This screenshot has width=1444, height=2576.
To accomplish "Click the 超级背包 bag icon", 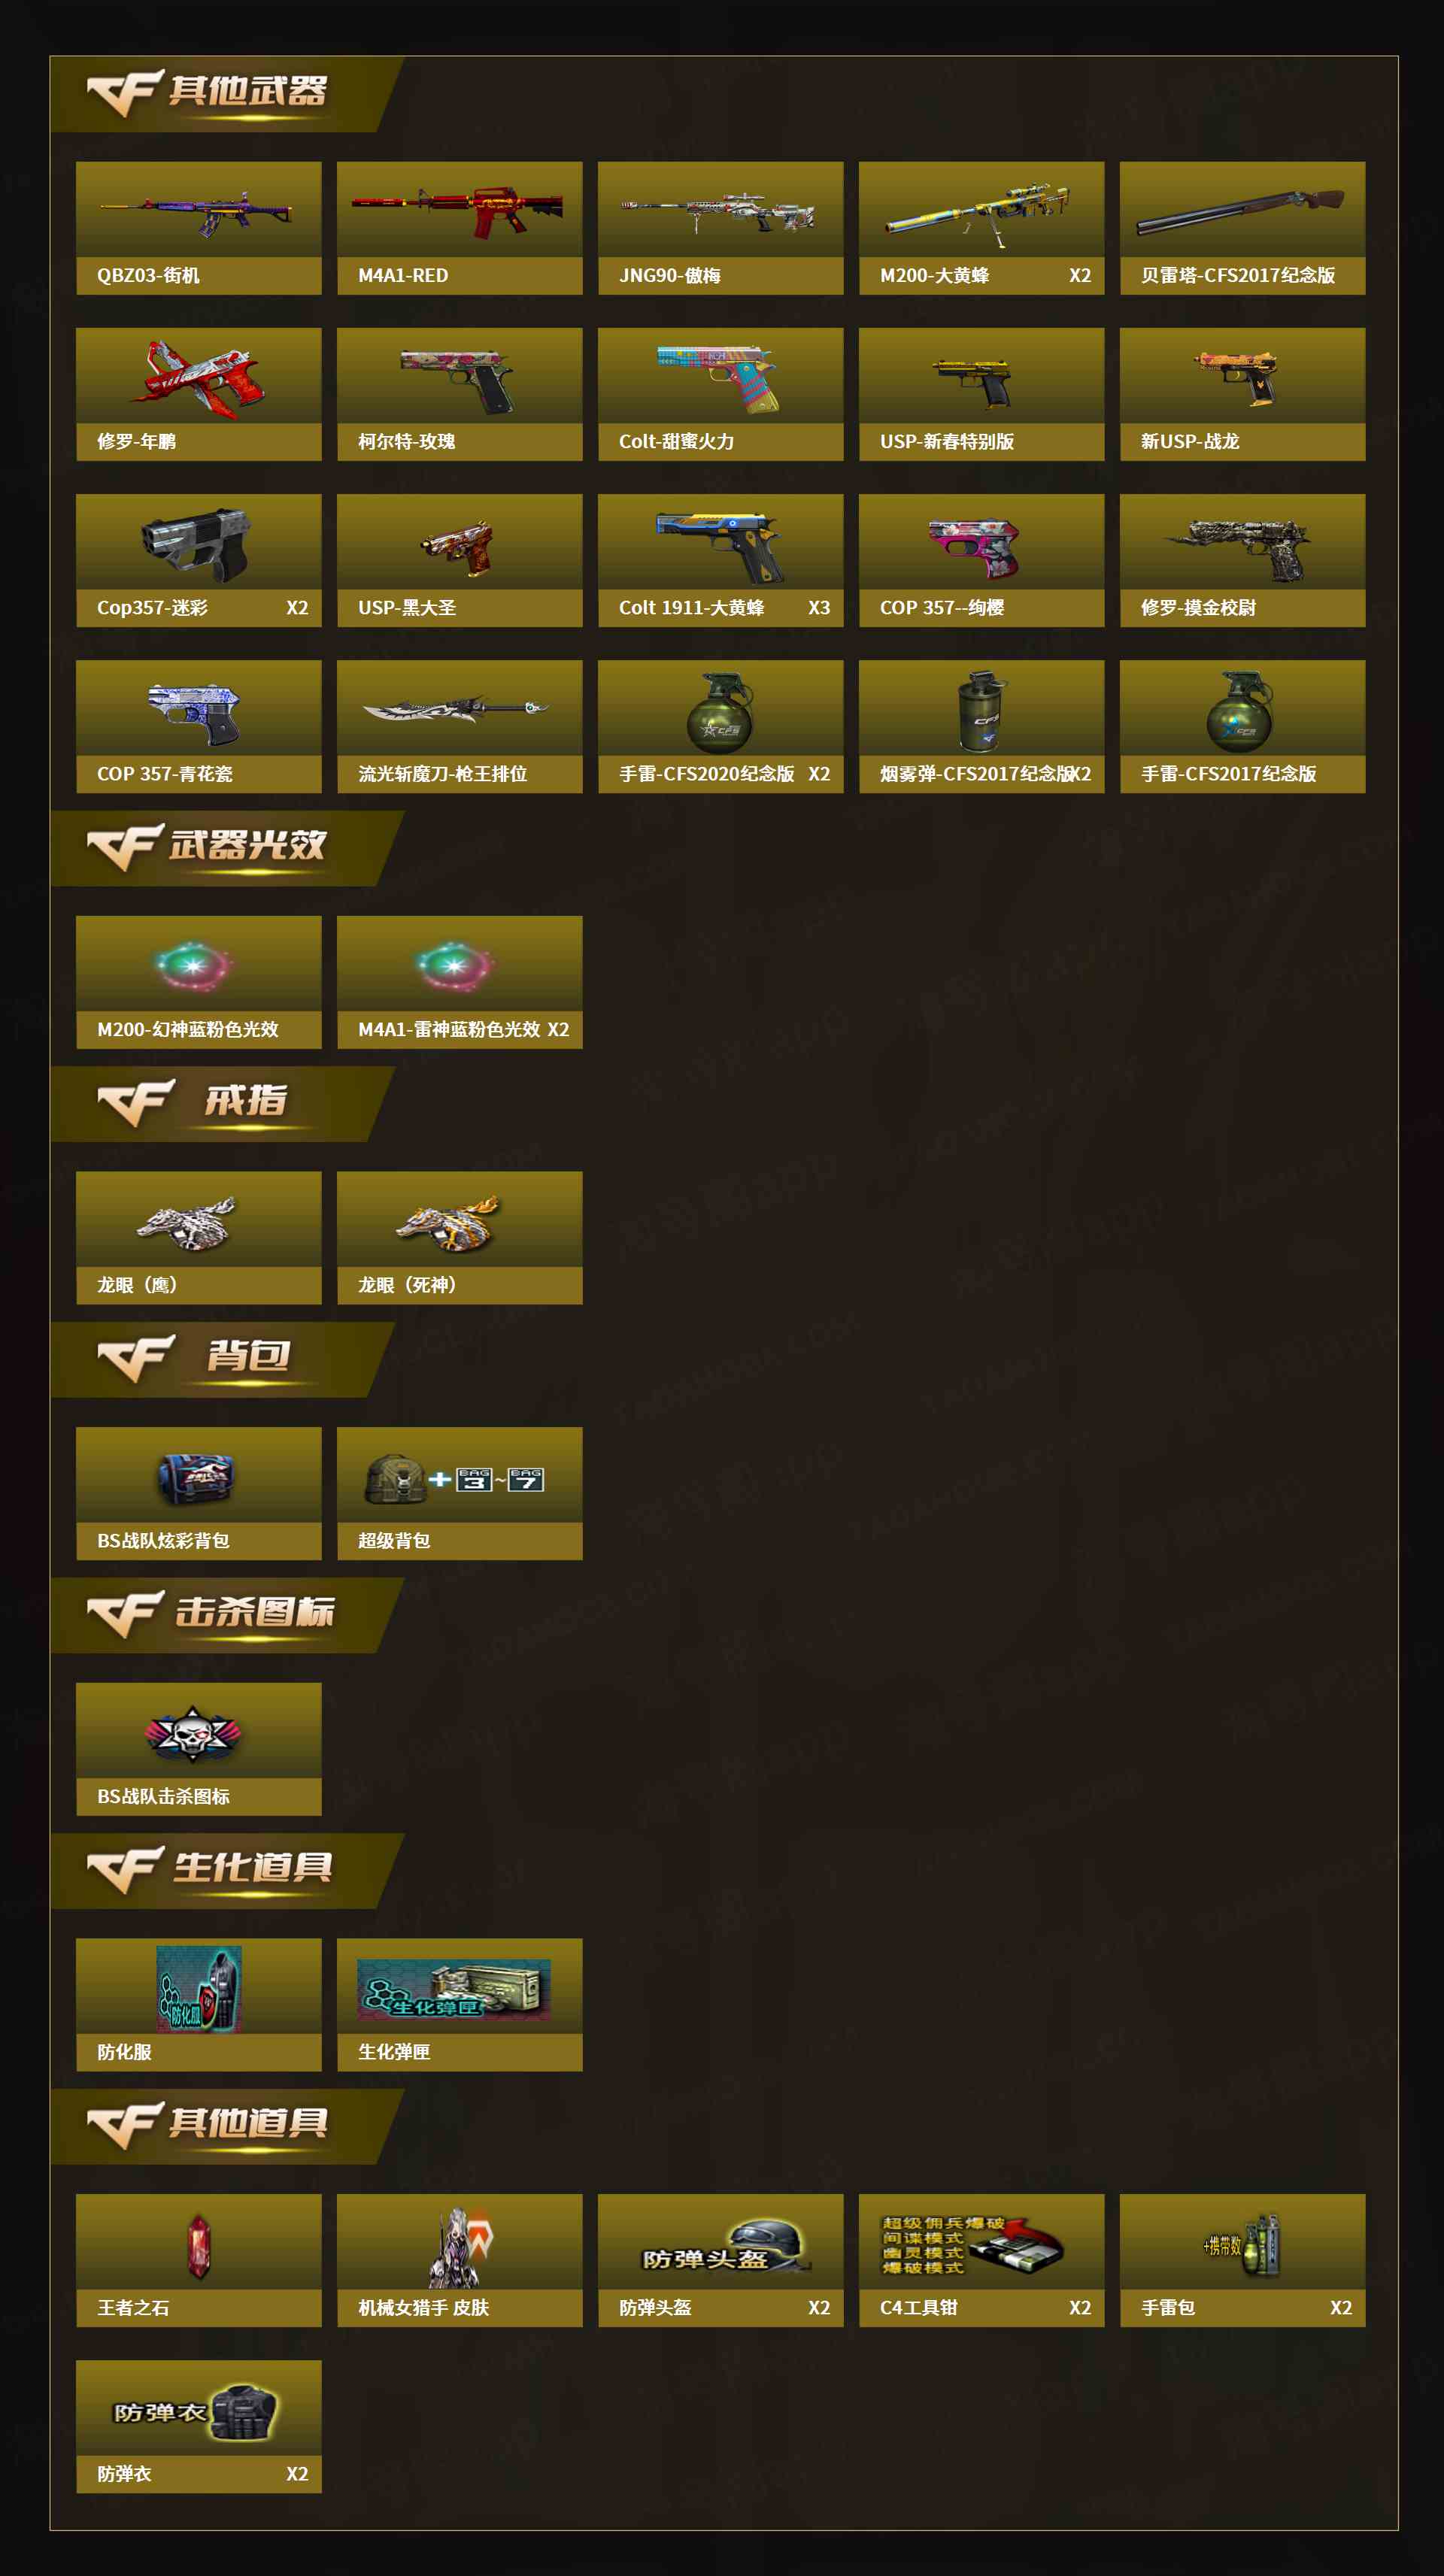I will 455,1479.
